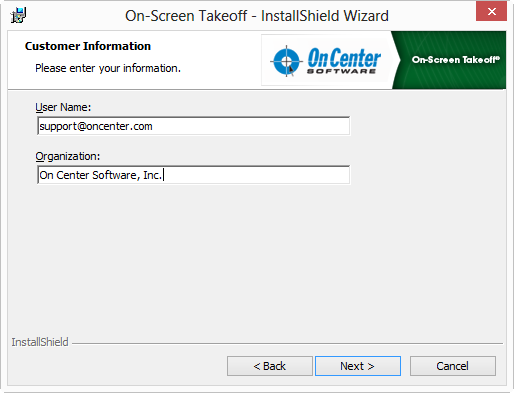Focus the Organization input field

click(194, 175)
